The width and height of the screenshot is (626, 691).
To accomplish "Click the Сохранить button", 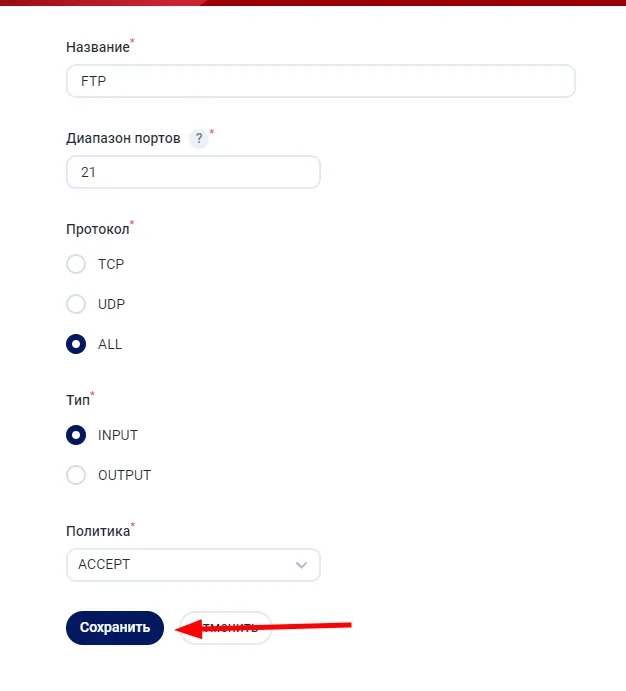I will point(115,628).
